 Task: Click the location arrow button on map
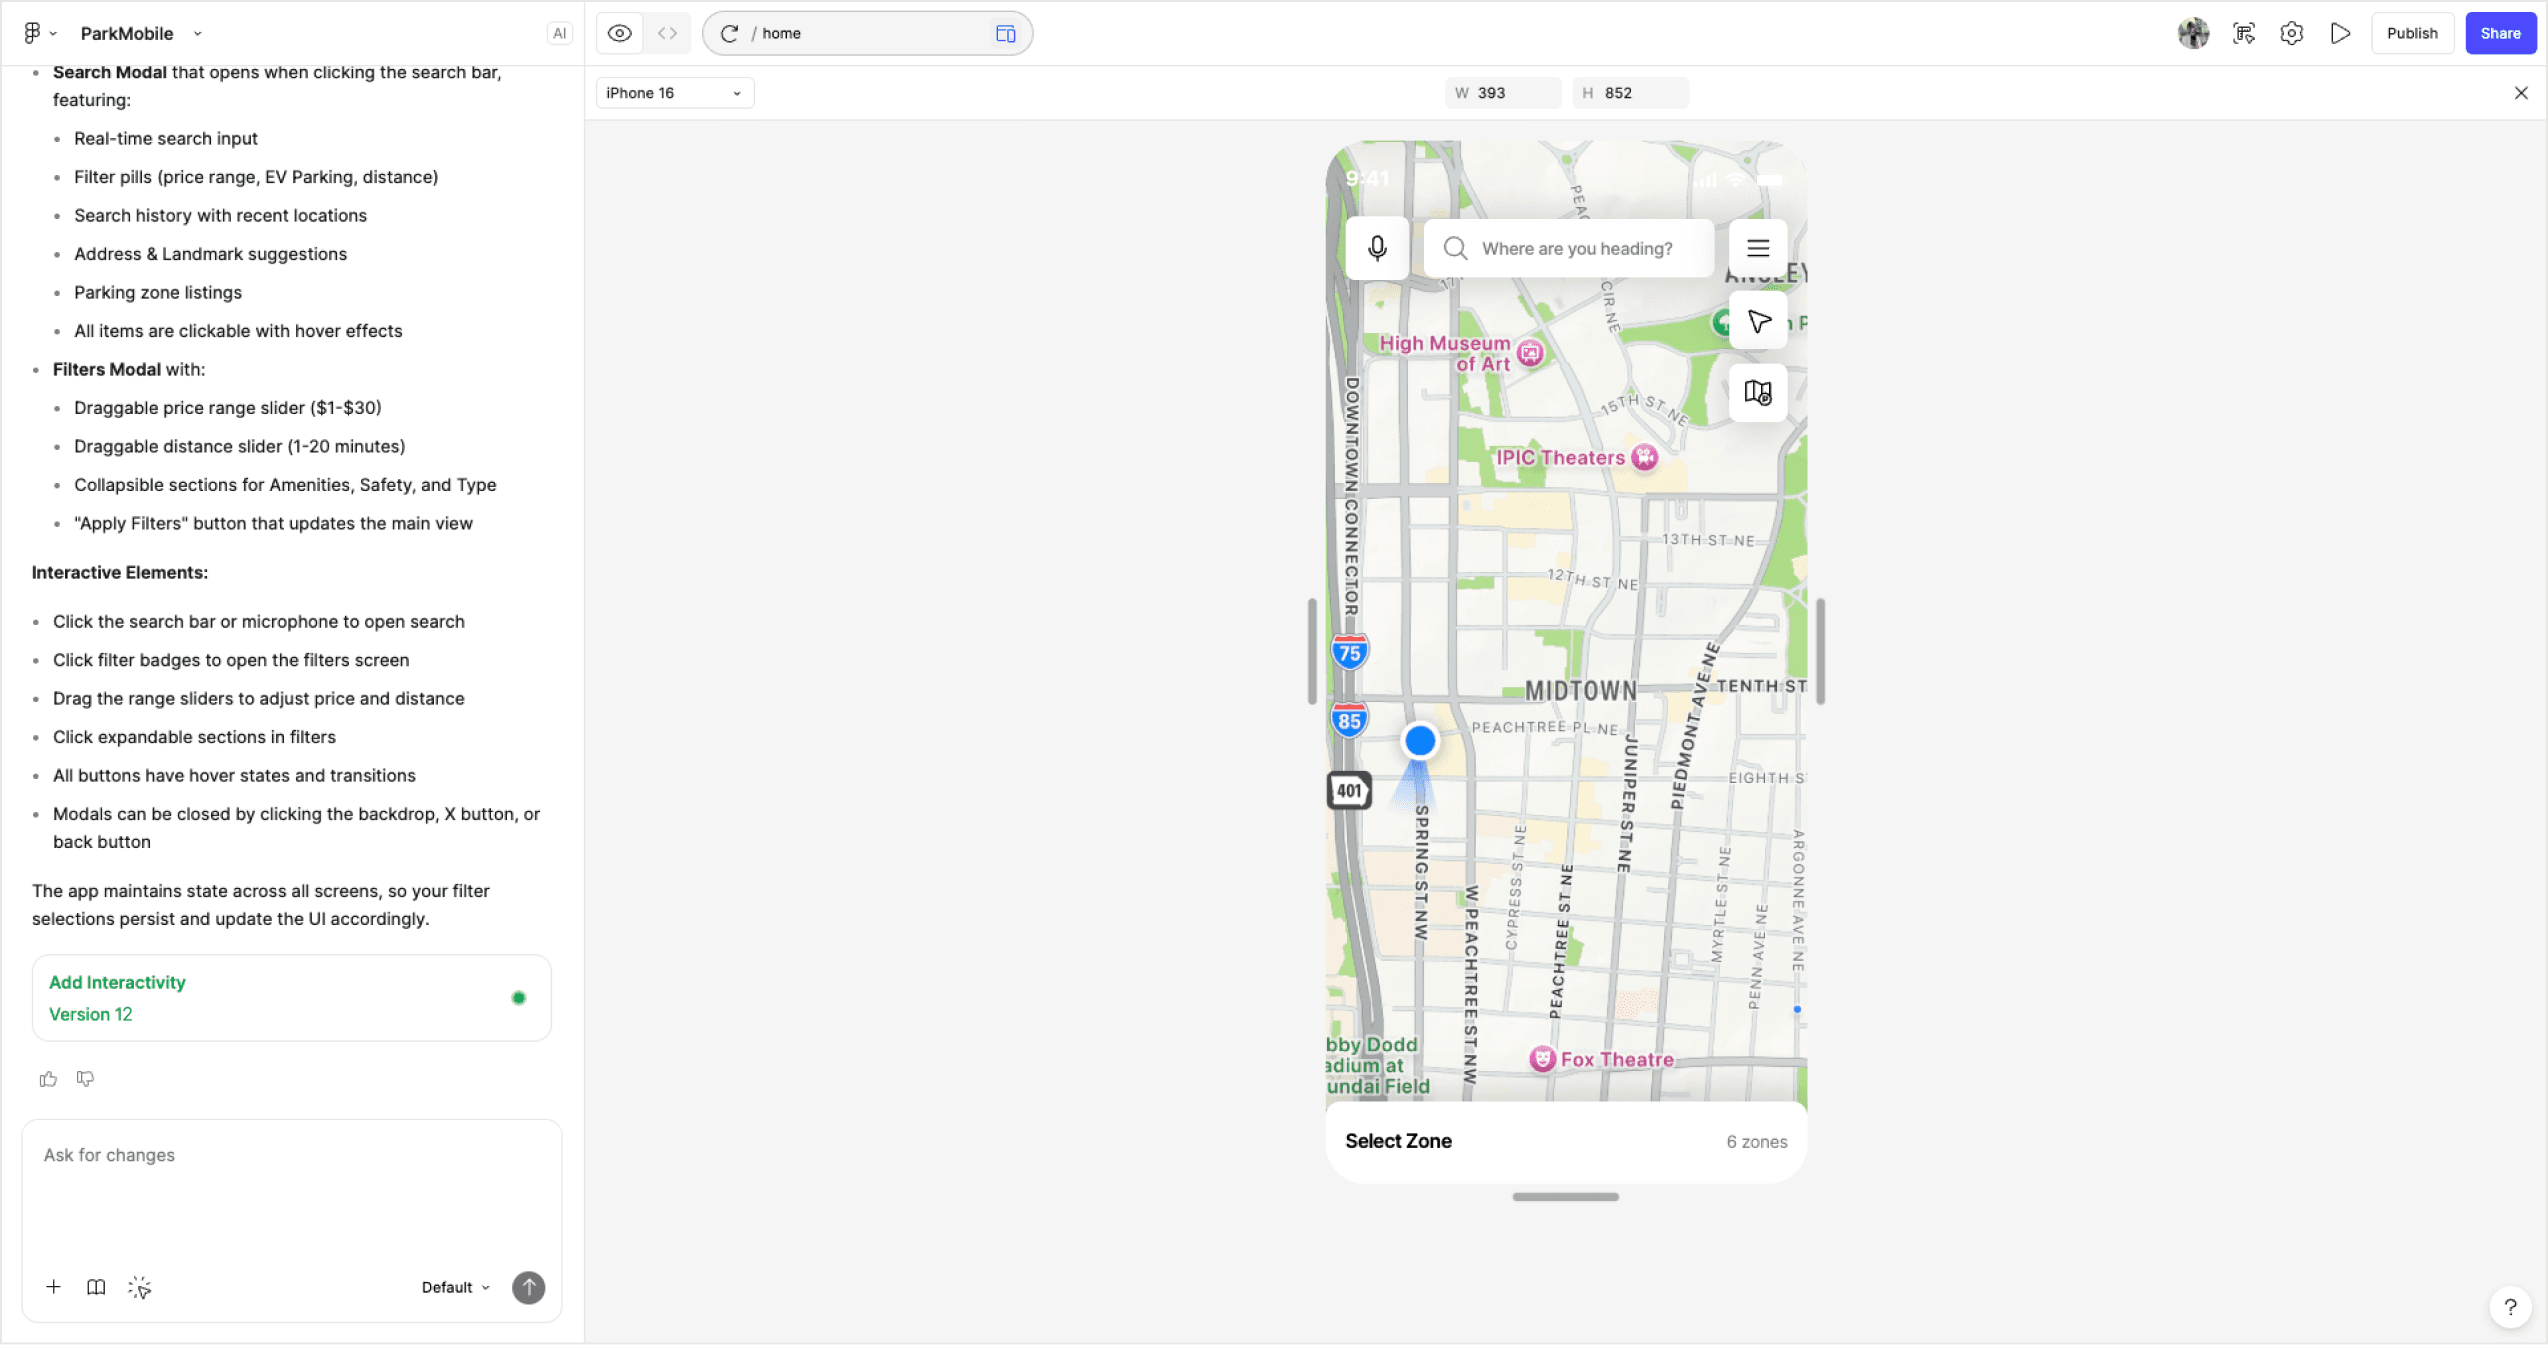pyautogui.click(x=1758, y=321)
